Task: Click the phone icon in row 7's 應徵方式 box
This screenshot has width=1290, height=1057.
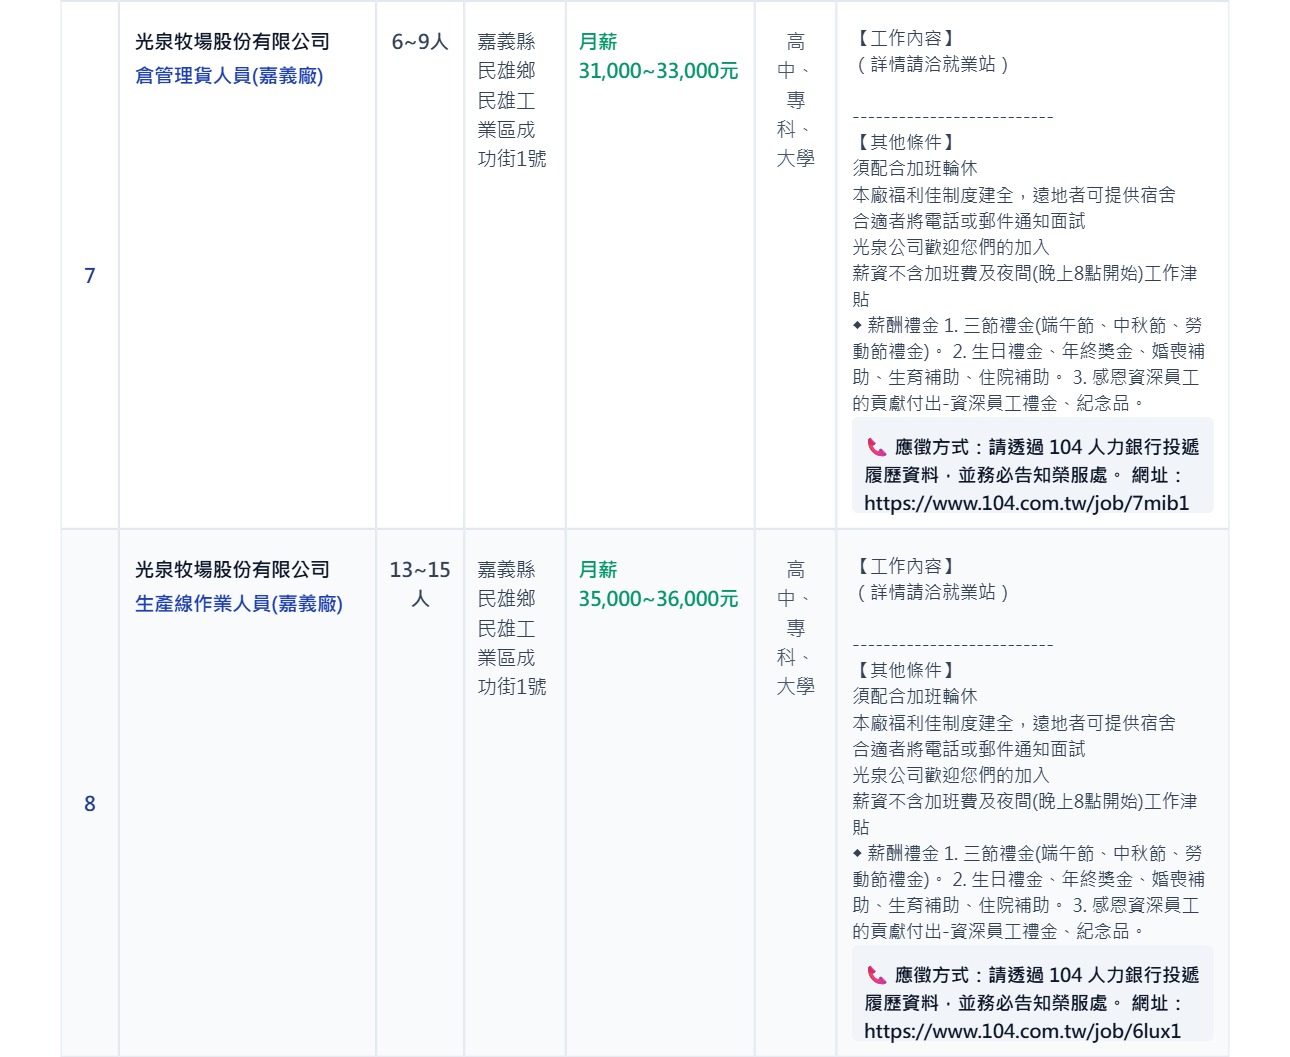Action: [877, 447]
